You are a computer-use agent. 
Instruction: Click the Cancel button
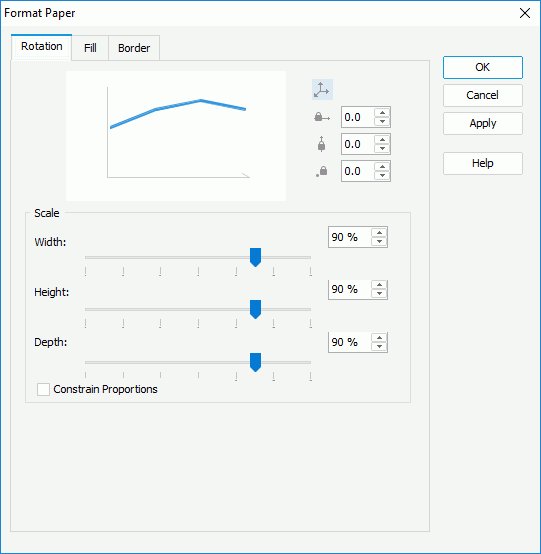[x=483, y=95]
